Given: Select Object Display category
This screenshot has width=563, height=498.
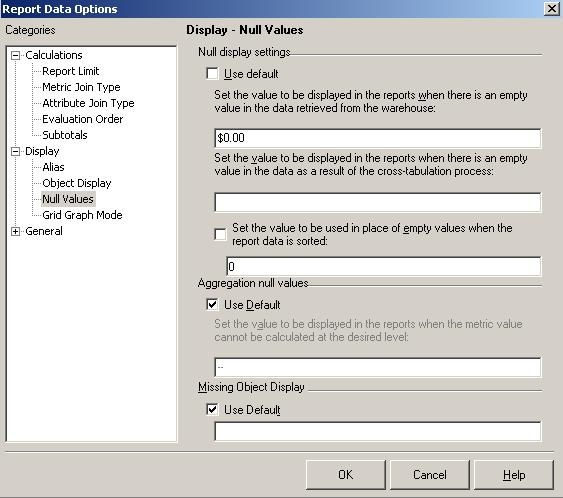Looking at the screenshot, I should [77, 183].
